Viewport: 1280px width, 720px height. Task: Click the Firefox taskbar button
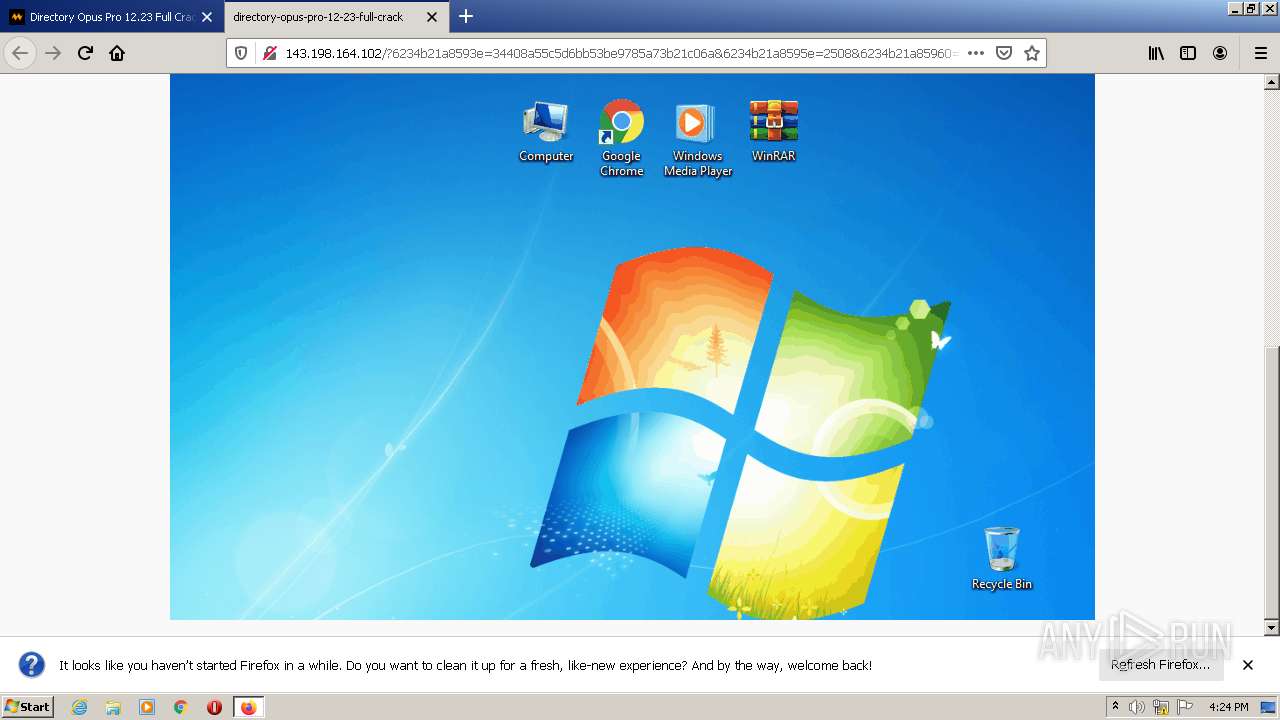click(x=248, y=707)
